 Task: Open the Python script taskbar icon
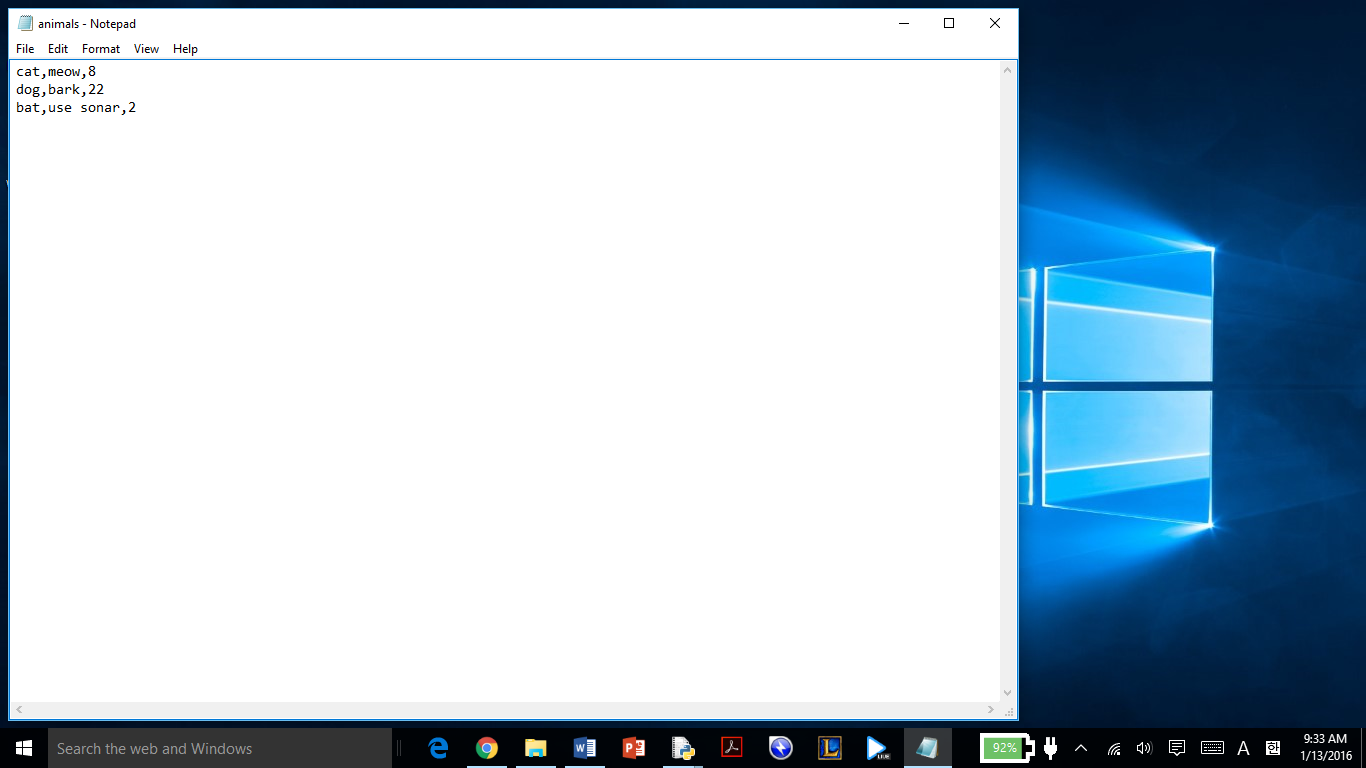pos(683,748)
